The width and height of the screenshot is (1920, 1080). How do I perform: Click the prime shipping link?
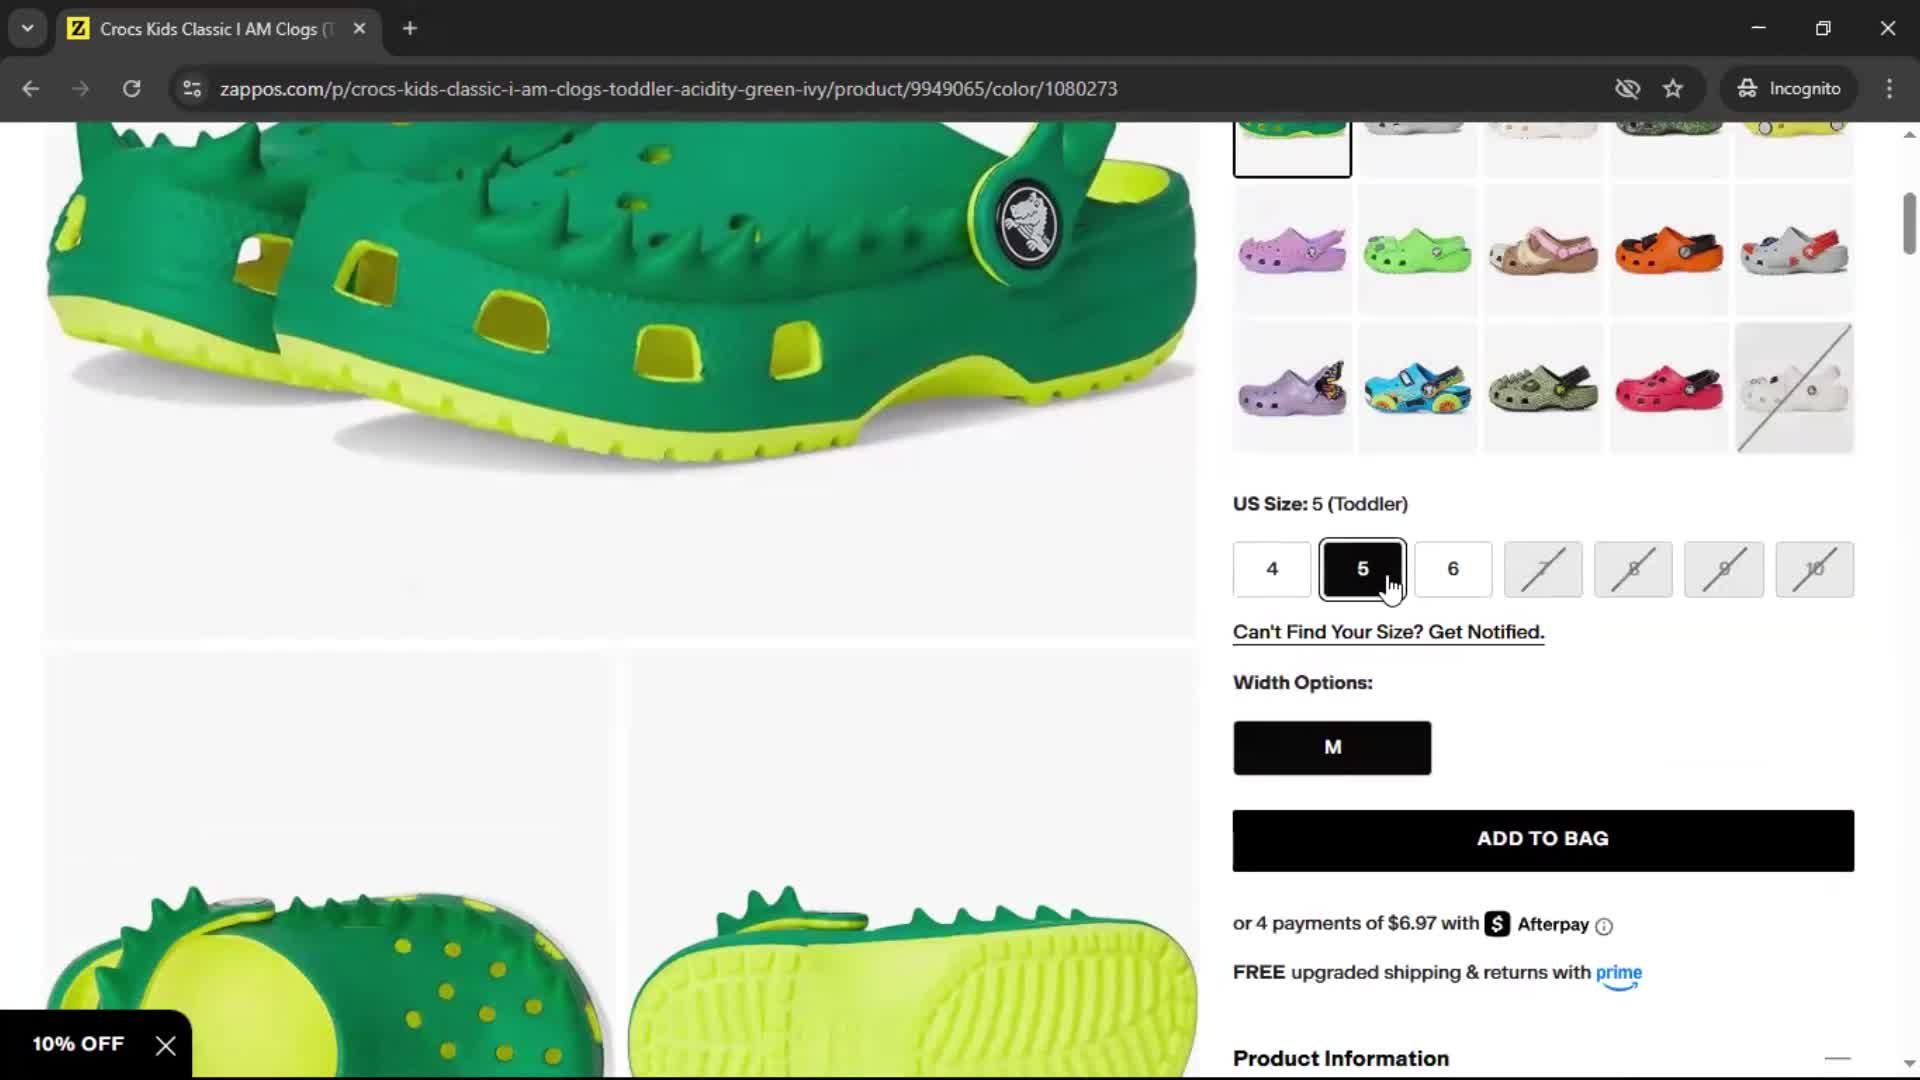coord(1619,975)
